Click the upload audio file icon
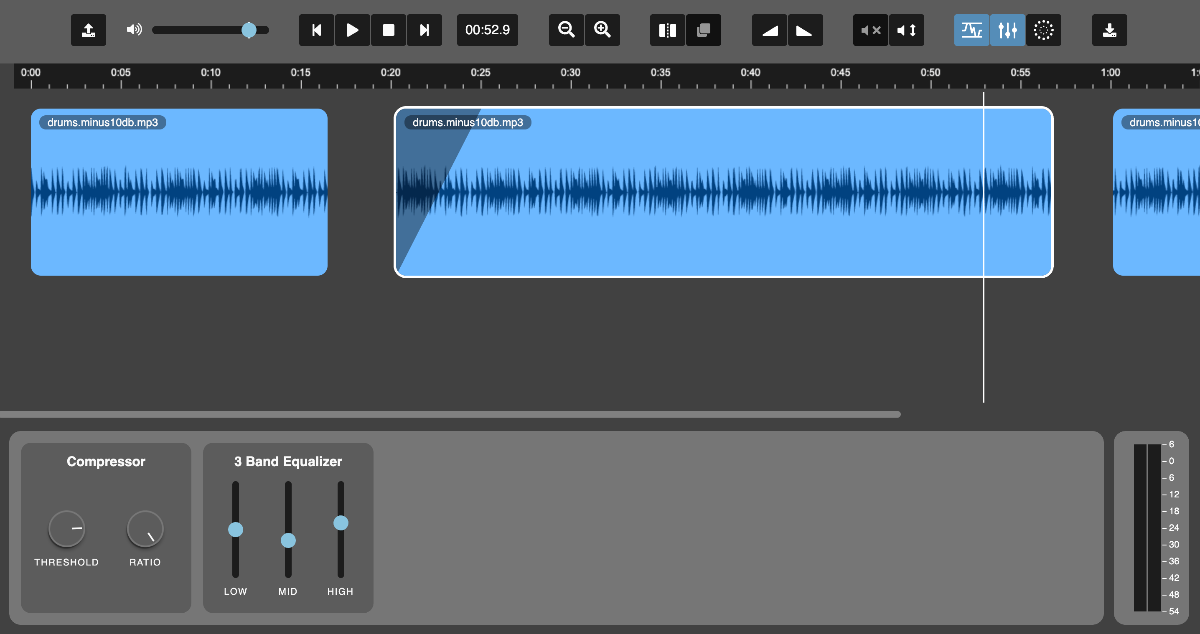The image size is (1200, 634). pyautogui.click(x=88, y=30)
